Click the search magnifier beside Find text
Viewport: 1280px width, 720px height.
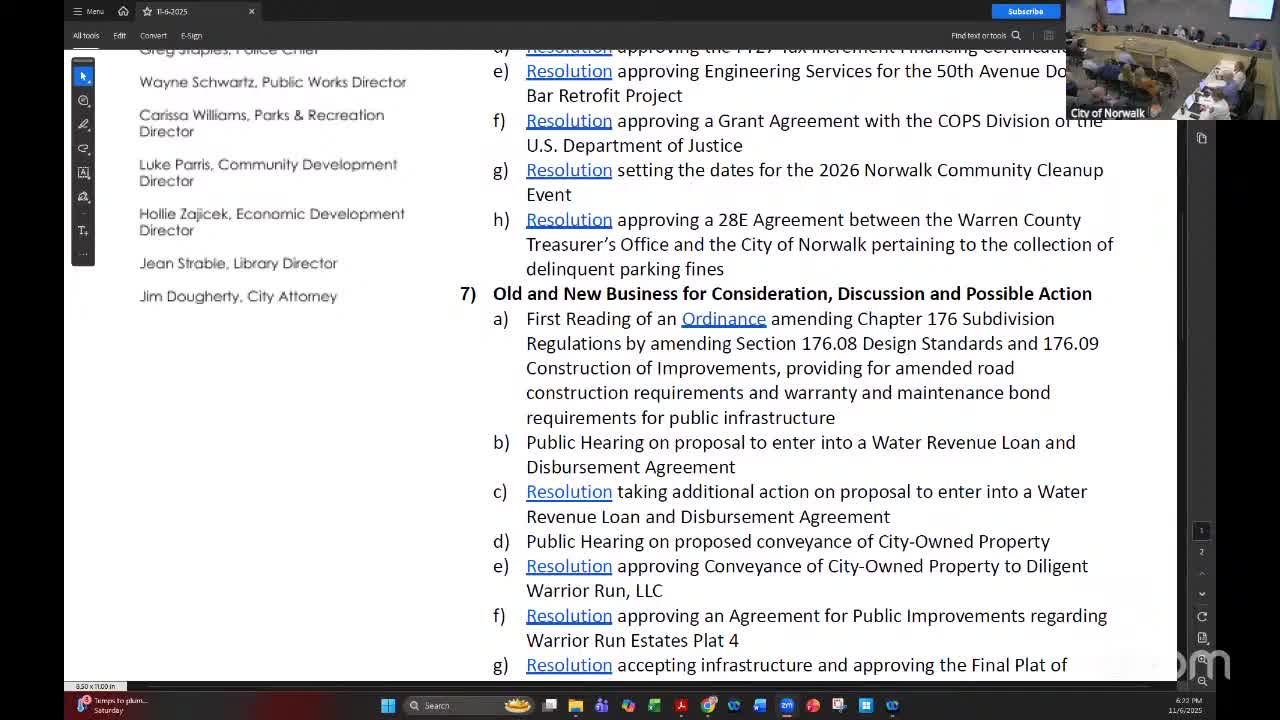tap(1016, 35)
